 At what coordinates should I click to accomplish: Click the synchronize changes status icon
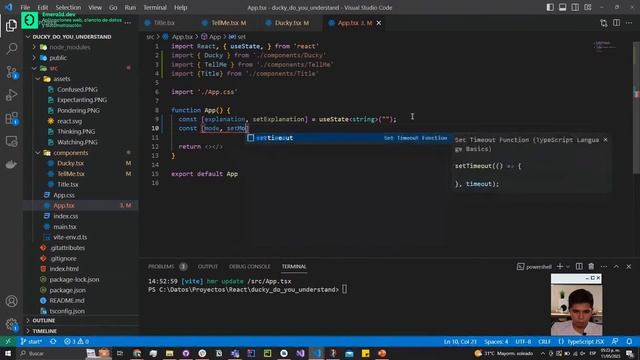click(x=53, y=342)
